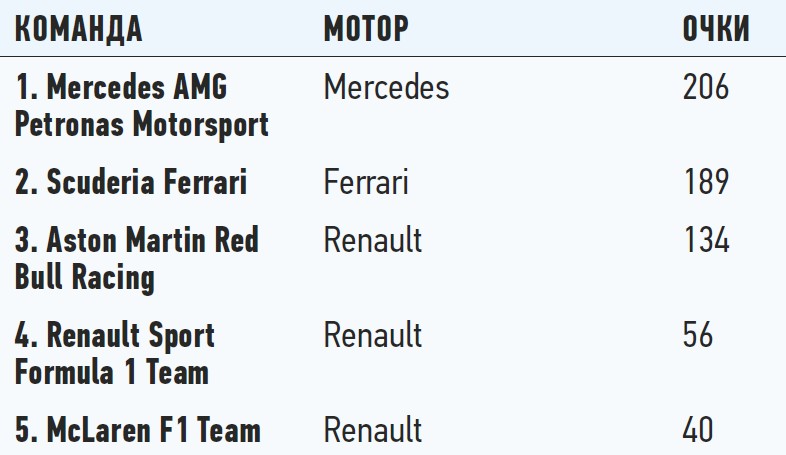Select the Aston Martin Red Bull Racing name

pos(137,258)
